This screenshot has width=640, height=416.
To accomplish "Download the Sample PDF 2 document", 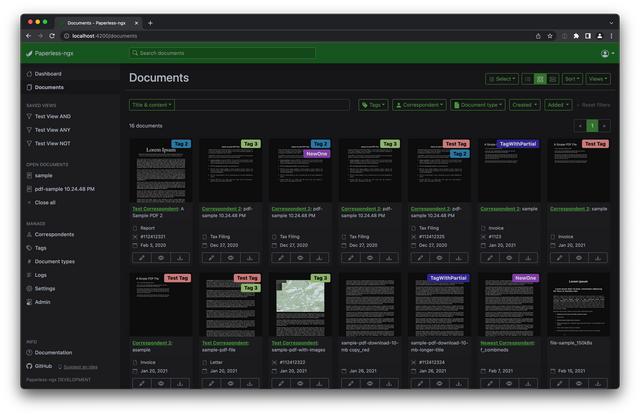I will point(180,258).
